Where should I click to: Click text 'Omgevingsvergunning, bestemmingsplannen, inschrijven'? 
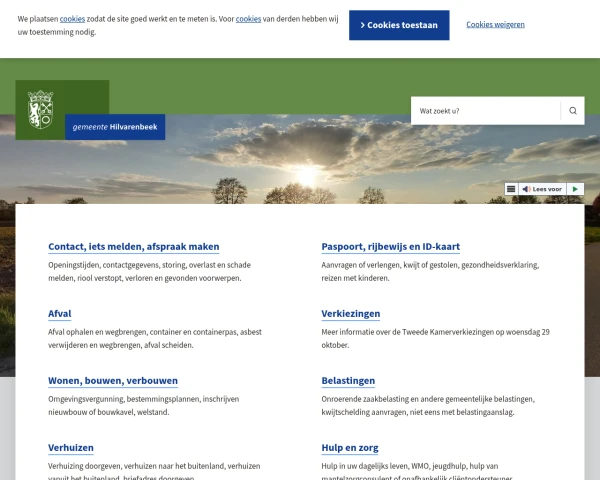(143, 399)
